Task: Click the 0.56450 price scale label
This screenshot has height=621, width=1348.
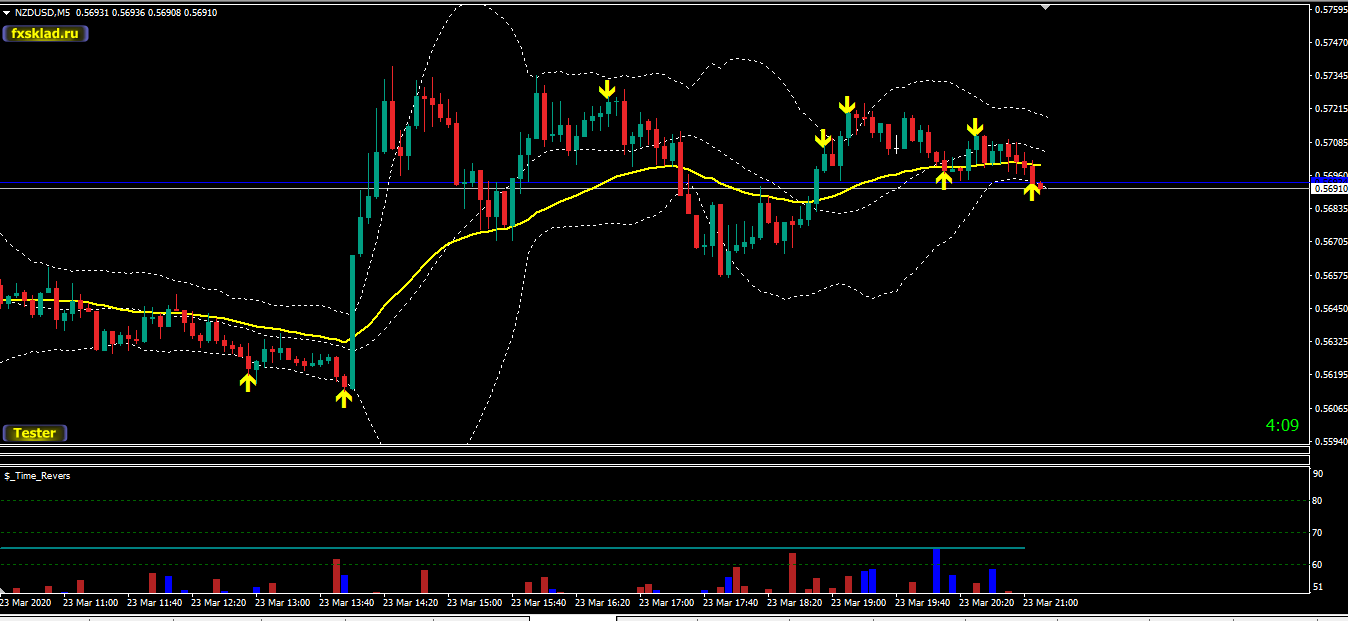Action: pos(1331,309)
